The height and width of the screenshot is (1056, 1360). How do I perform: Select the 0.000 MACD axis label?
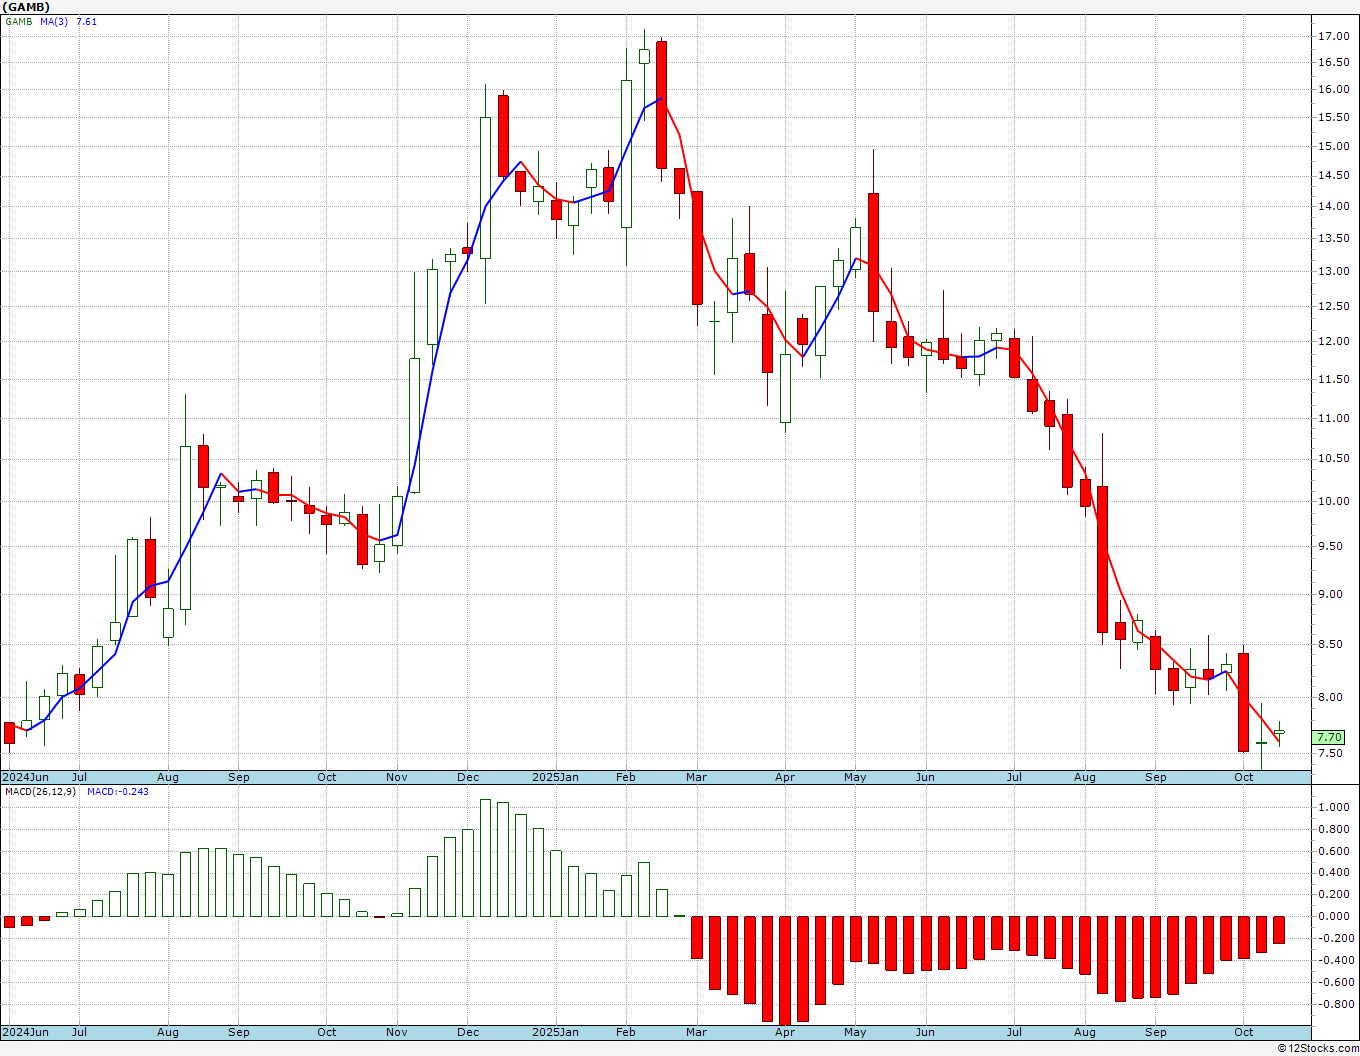pos(1334,916)
